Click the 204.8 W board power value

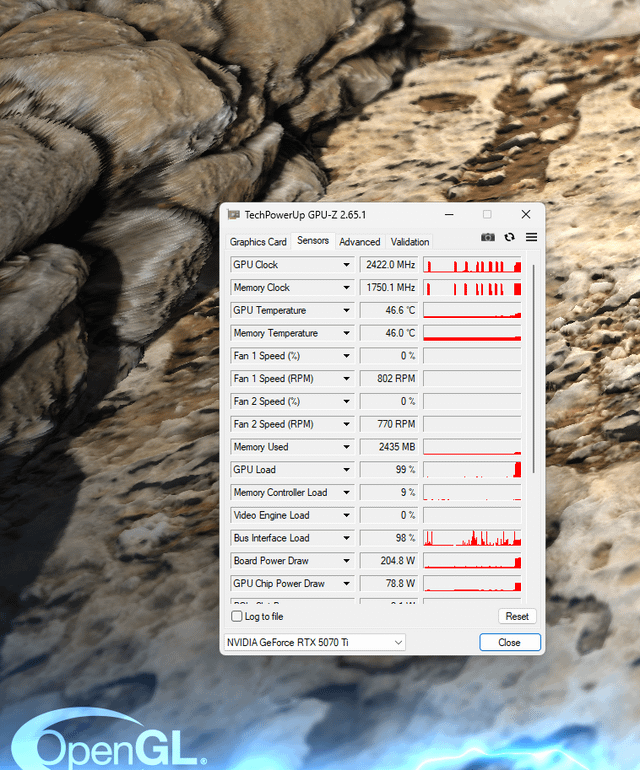coord(389,561)
